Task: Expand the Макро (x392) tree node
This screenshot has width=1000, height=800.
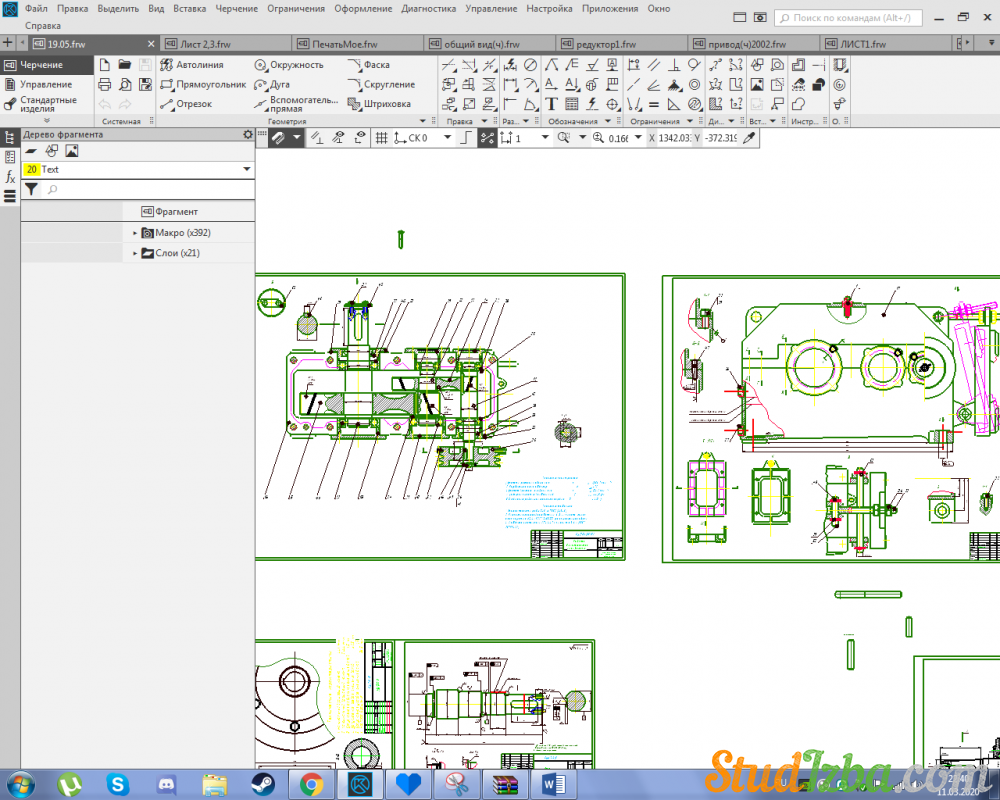Action: 135,233
